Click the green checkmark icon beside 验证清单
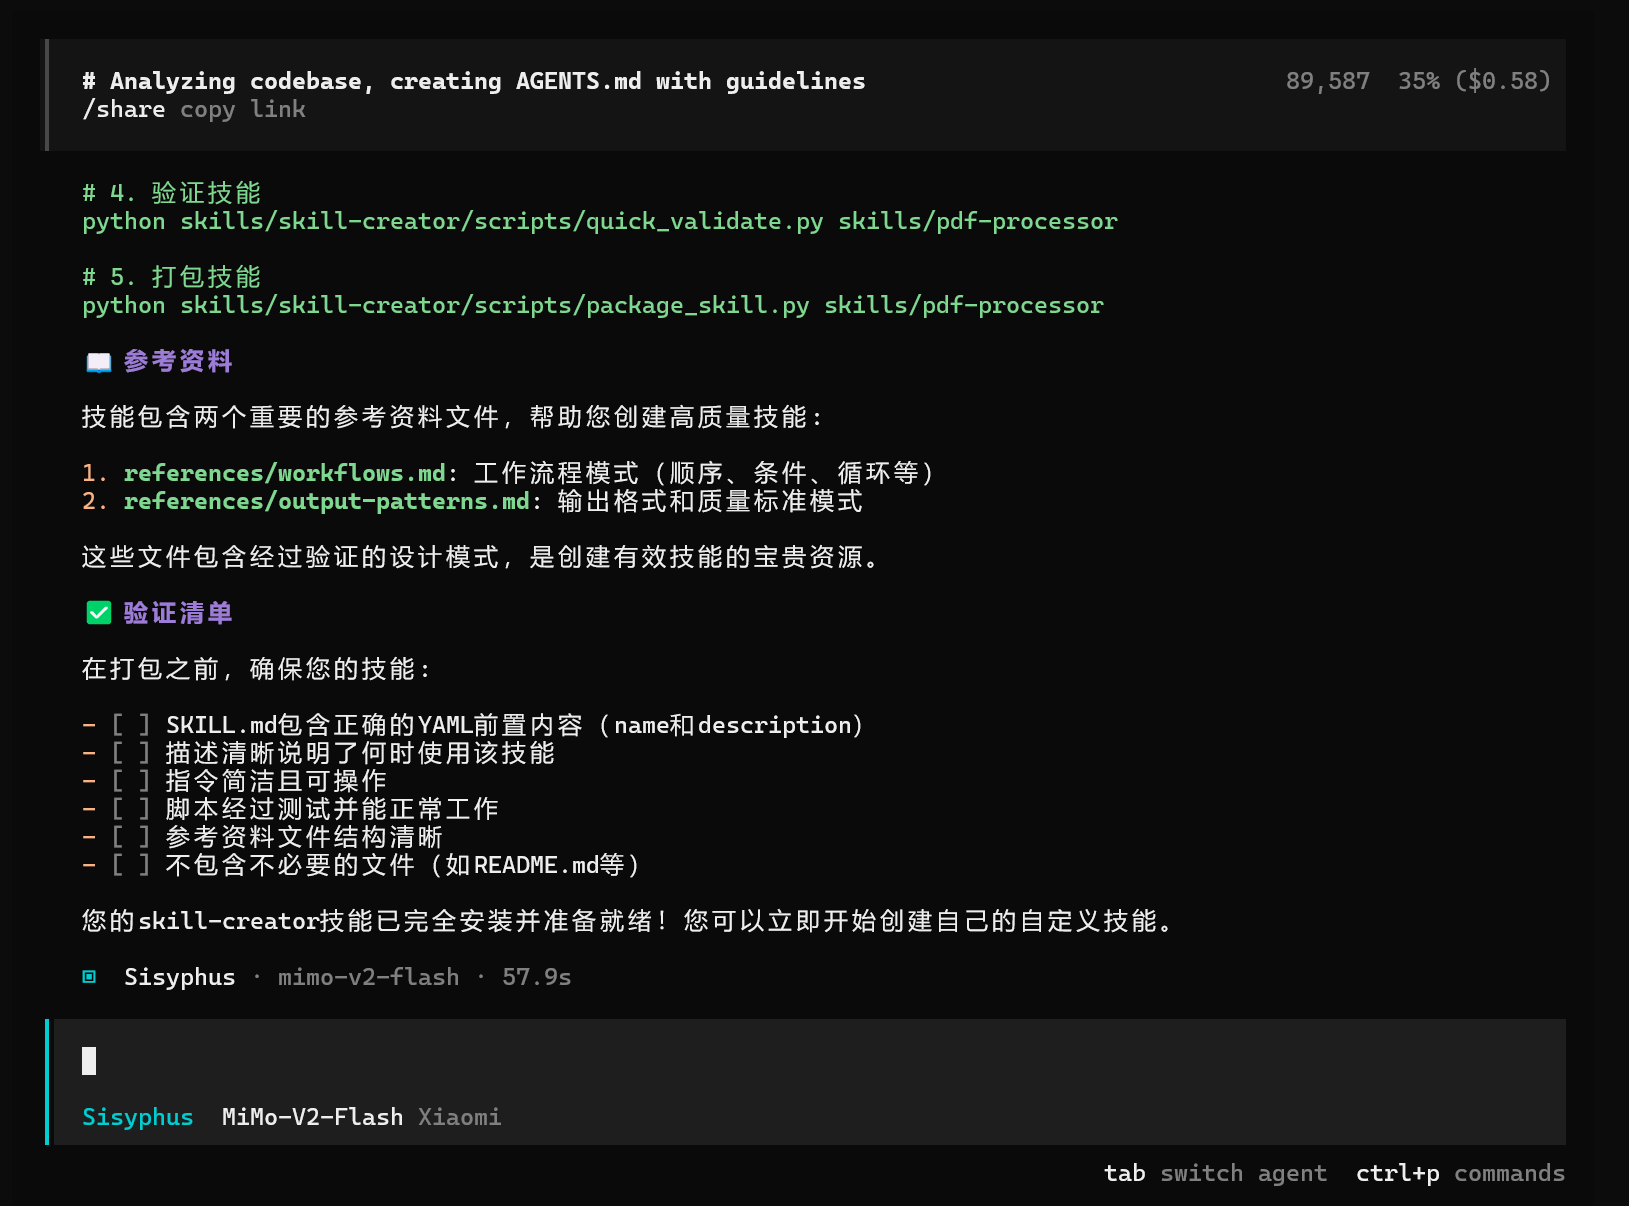Image resolution: width=1629 pixels, height=1206 pixels. 98,613
